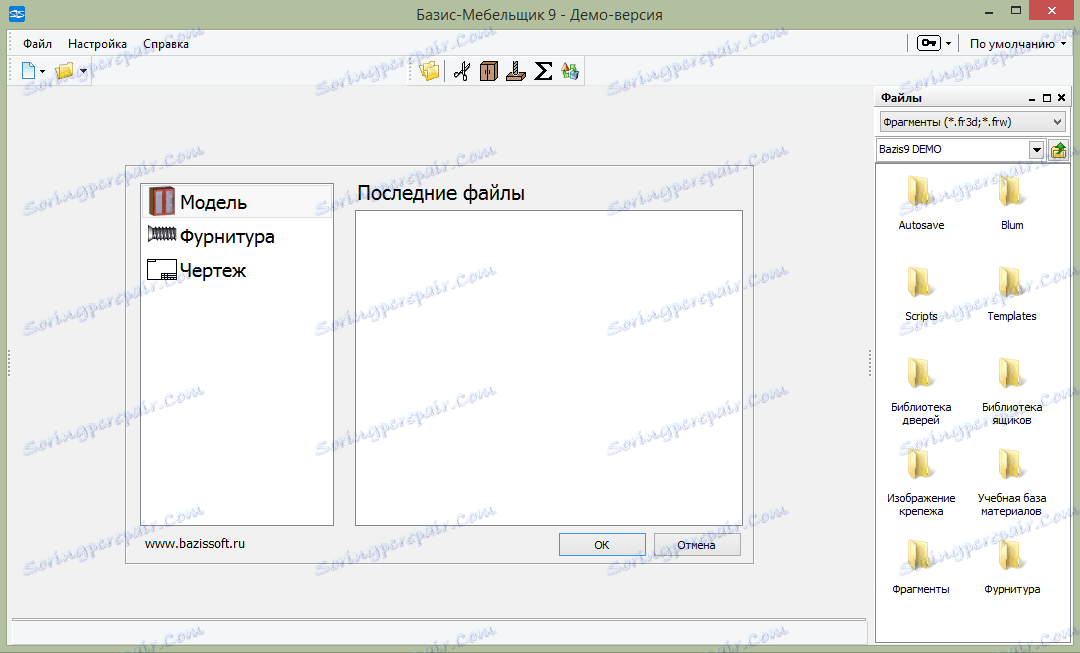The image size is (1080, 653).
Task: Launch the cutting module scissors icon
Action: (x=461, y=70)
